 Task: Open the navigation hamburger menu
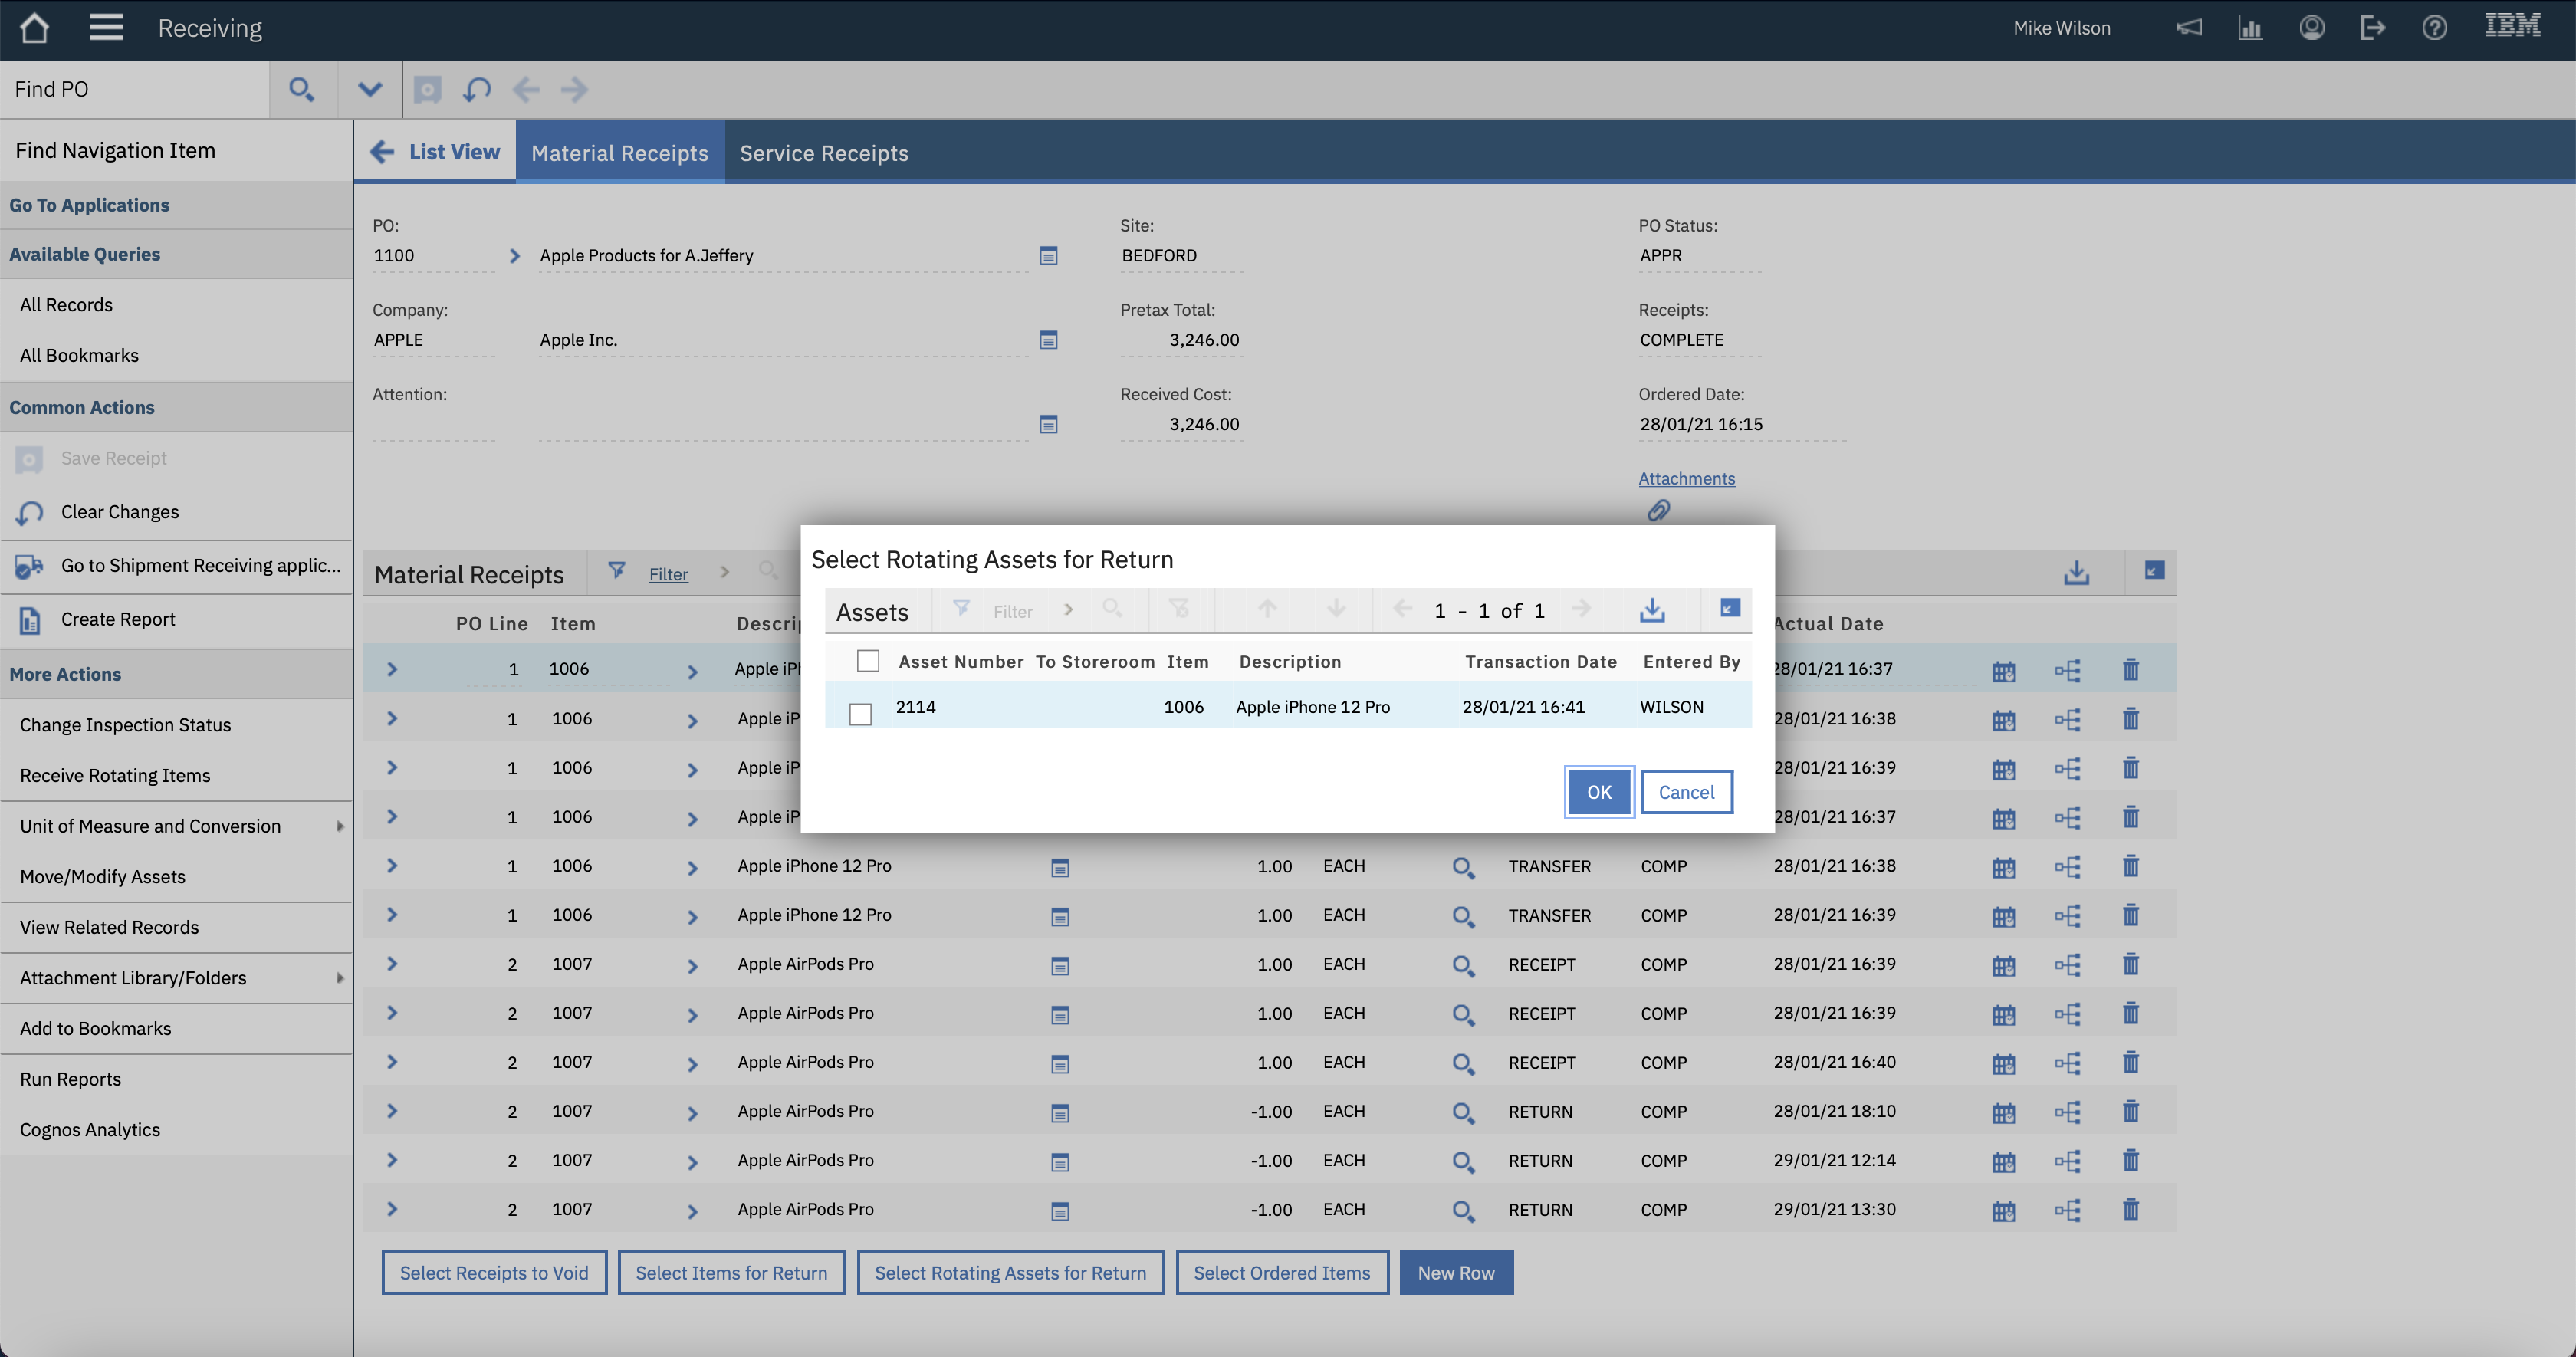105,28
